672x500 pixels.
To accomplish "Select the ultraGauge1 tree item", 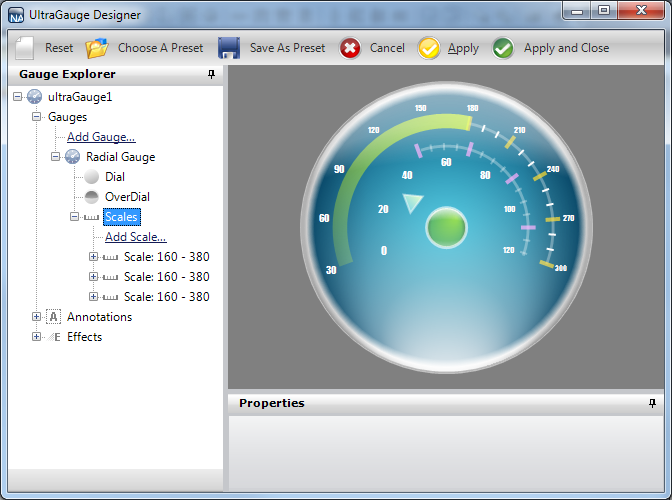I will click(x=80, y=97).
